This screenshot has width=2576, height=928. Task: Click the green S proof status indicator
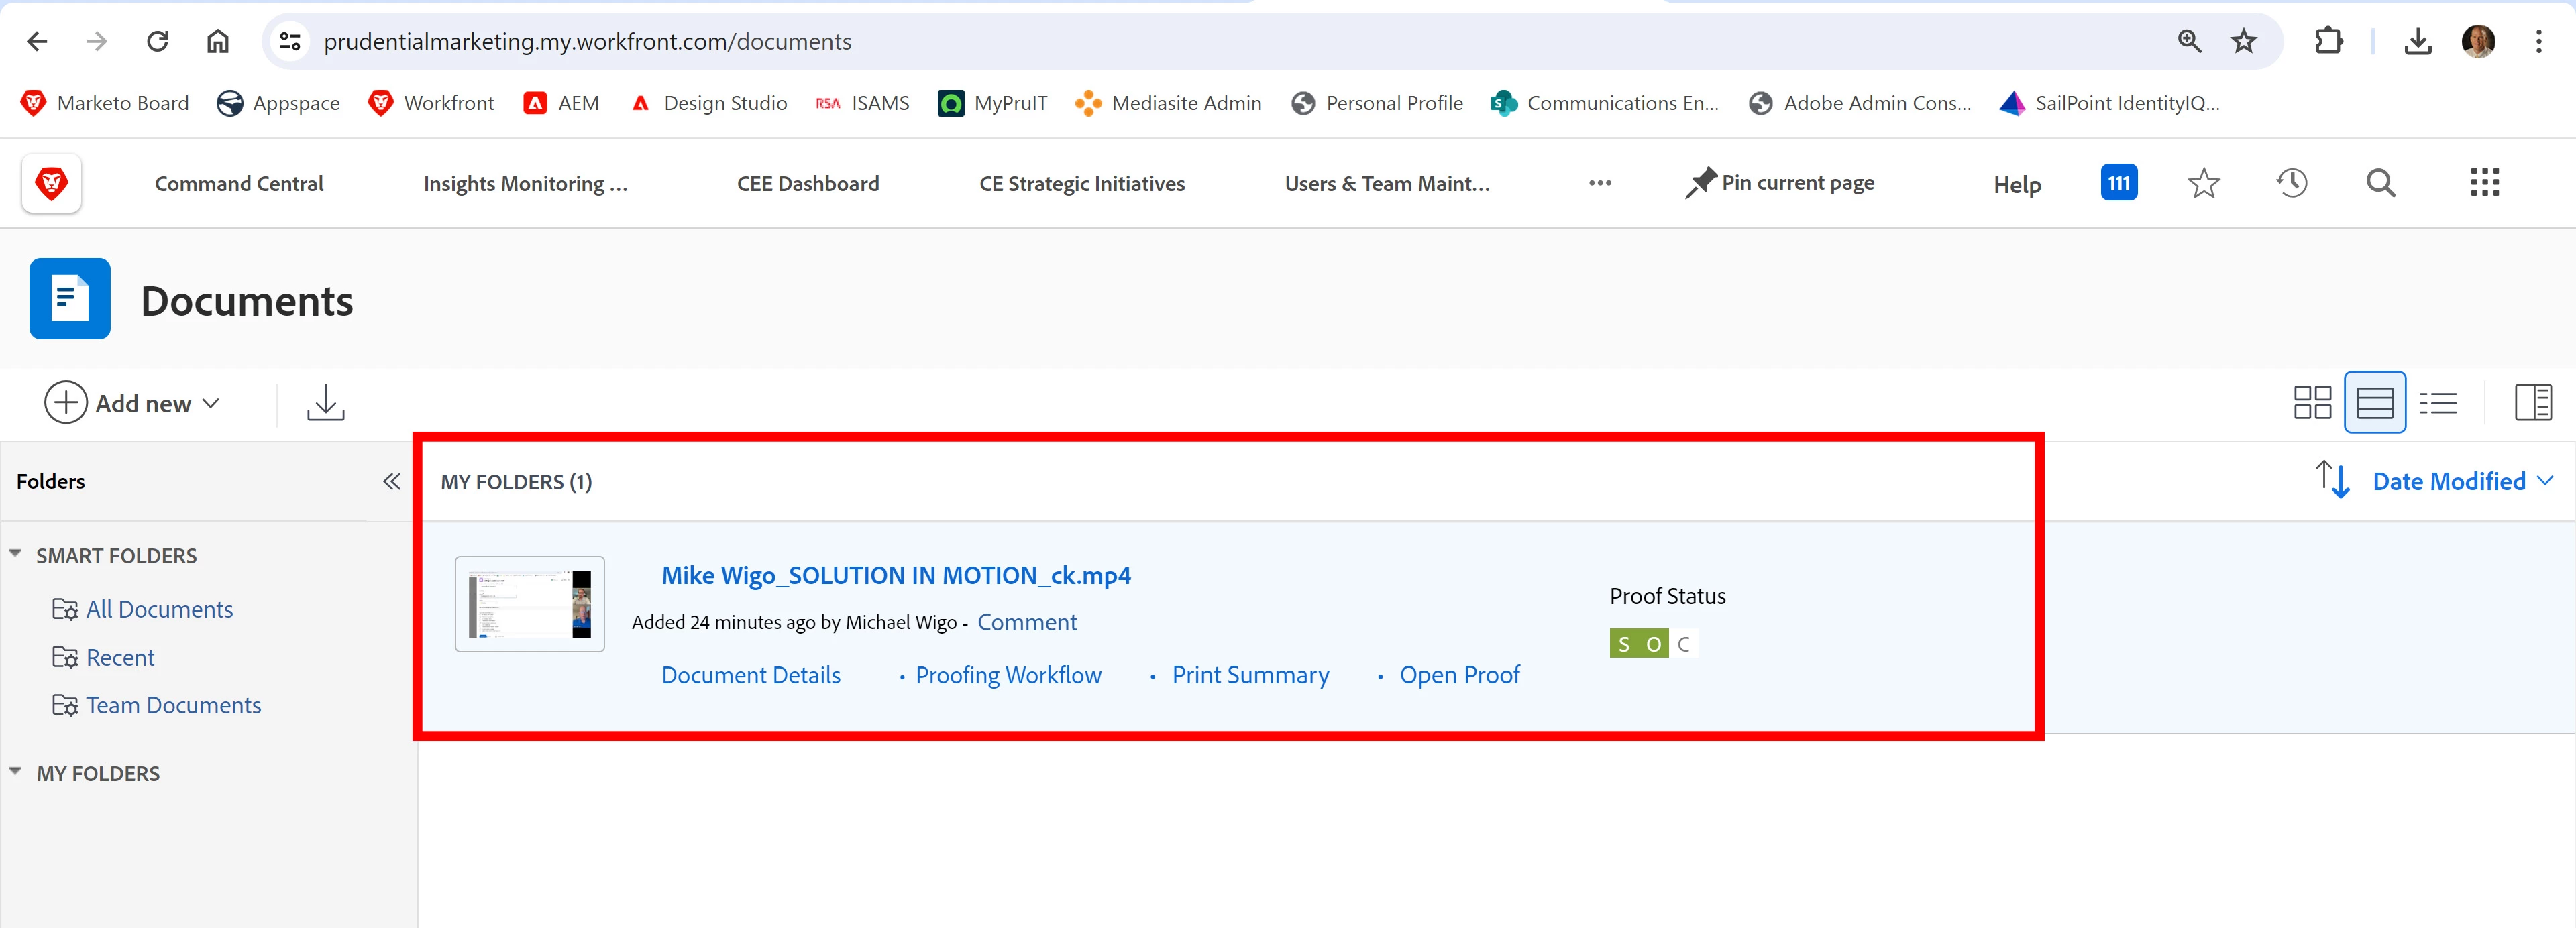[x=1624, y=644]
